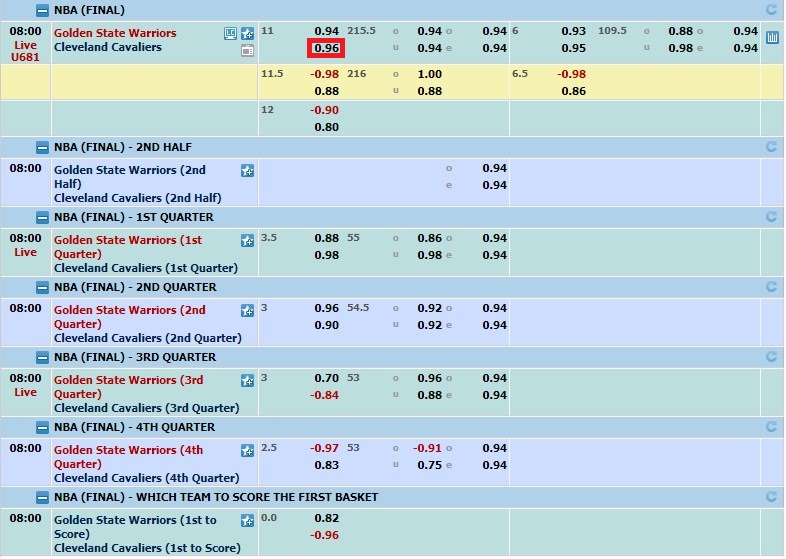Collapse the NBA (FINAL) - 4TH QUARTER section

click(43, 428)
